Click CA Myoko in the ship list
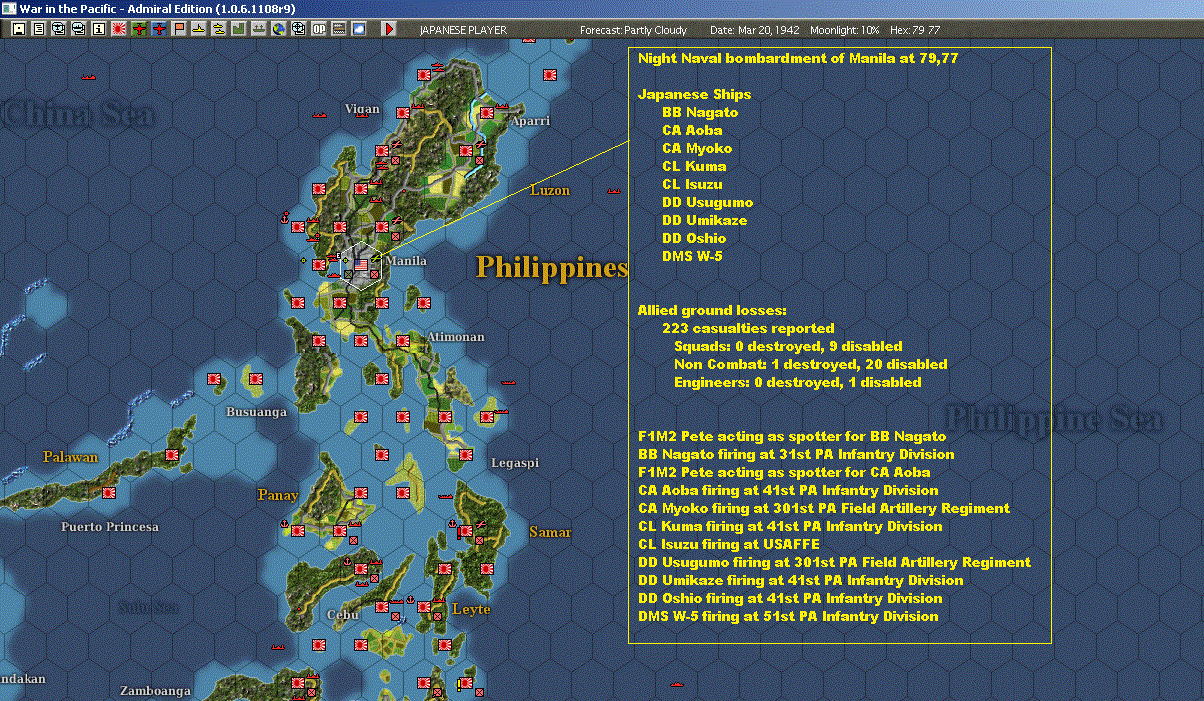Image resolution: width=1204 pixels, height=701 pixels. (x=697, y=148)
